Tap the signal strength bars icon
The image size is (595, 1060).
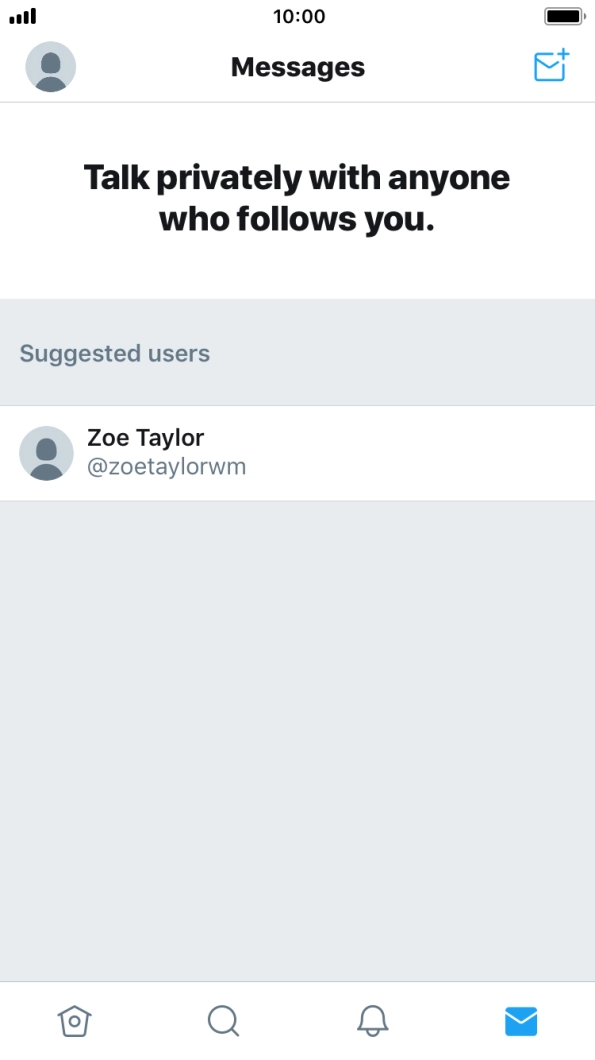click(x=22, y=16)
